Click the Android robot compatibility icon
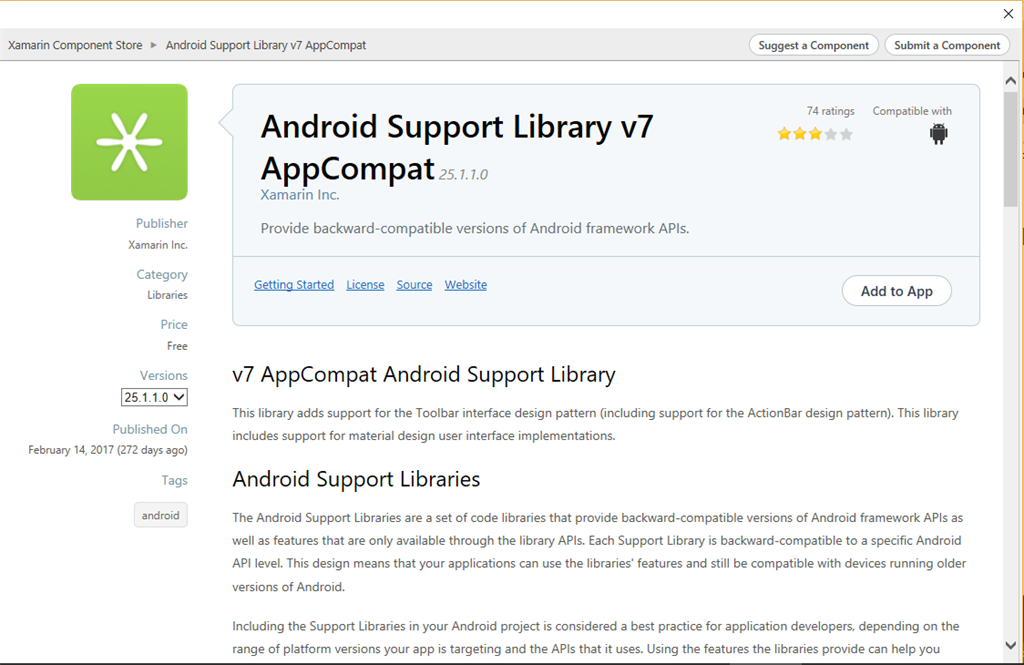The image size is (1024, 665). click(x=938, y=134)
